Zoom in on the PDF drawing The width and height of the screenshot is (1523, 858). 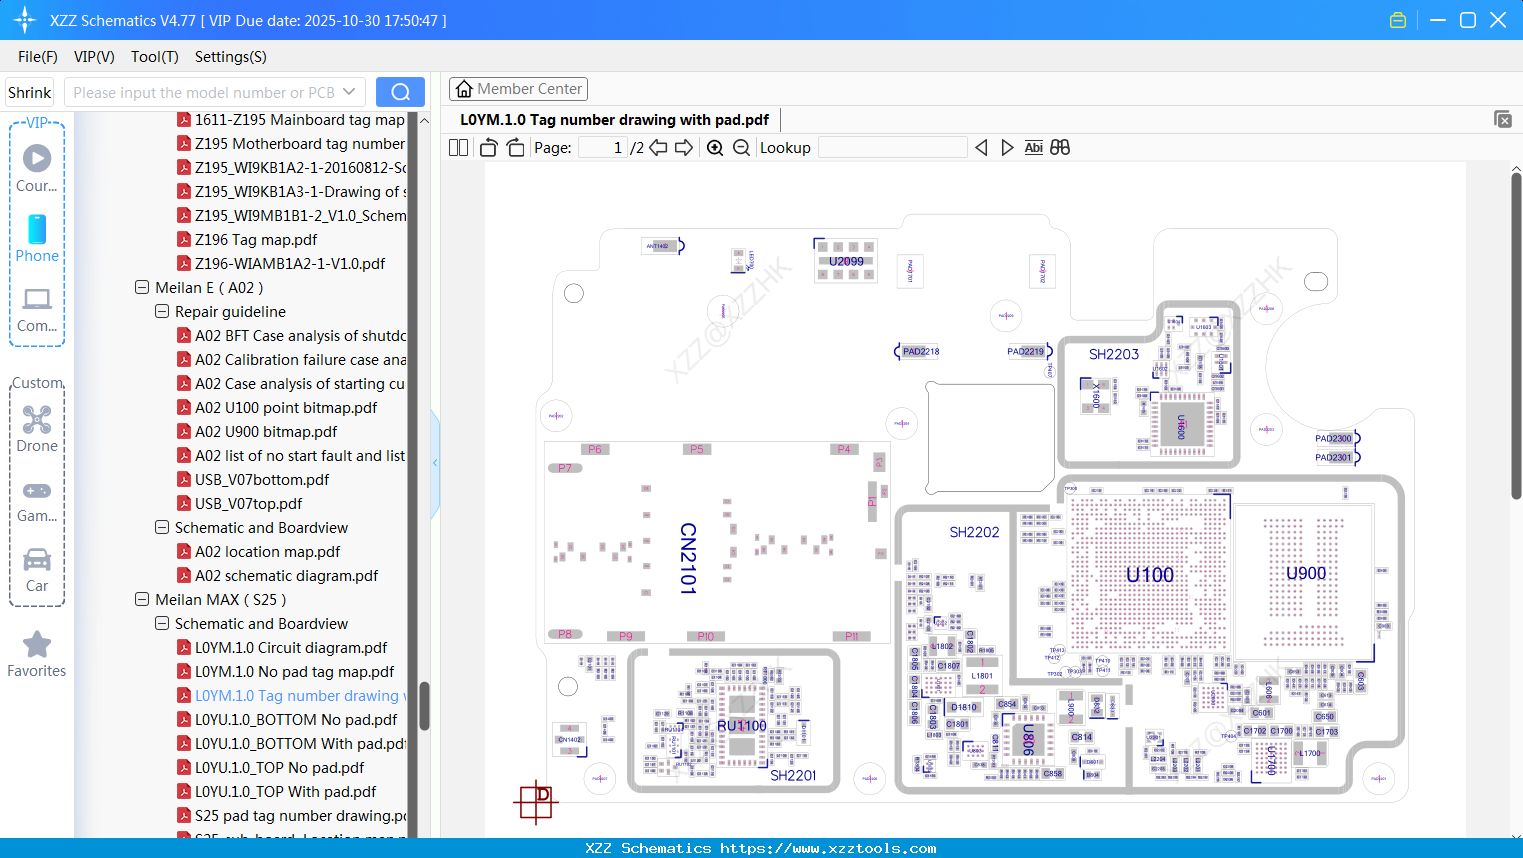point(715,147)
